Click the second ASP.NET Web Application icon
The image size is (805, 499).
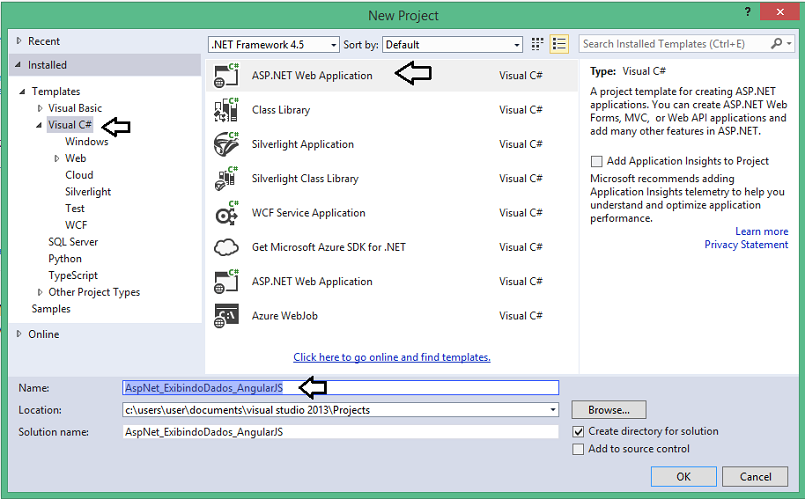pyautogui.click(x=226, y=281)
